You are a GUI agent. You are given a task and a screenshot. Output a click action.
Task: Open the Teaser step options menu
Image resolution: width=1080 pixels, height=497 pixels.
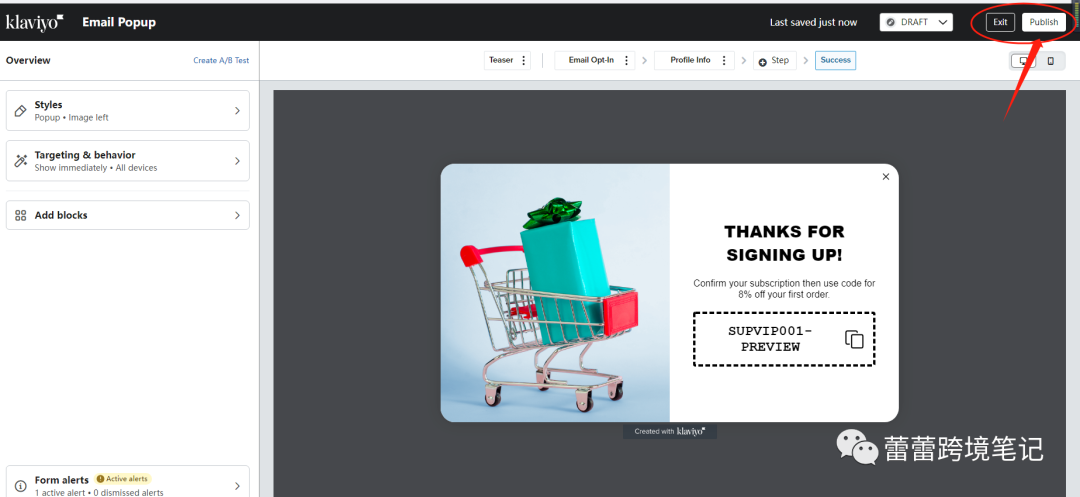[x=524, y=61]
